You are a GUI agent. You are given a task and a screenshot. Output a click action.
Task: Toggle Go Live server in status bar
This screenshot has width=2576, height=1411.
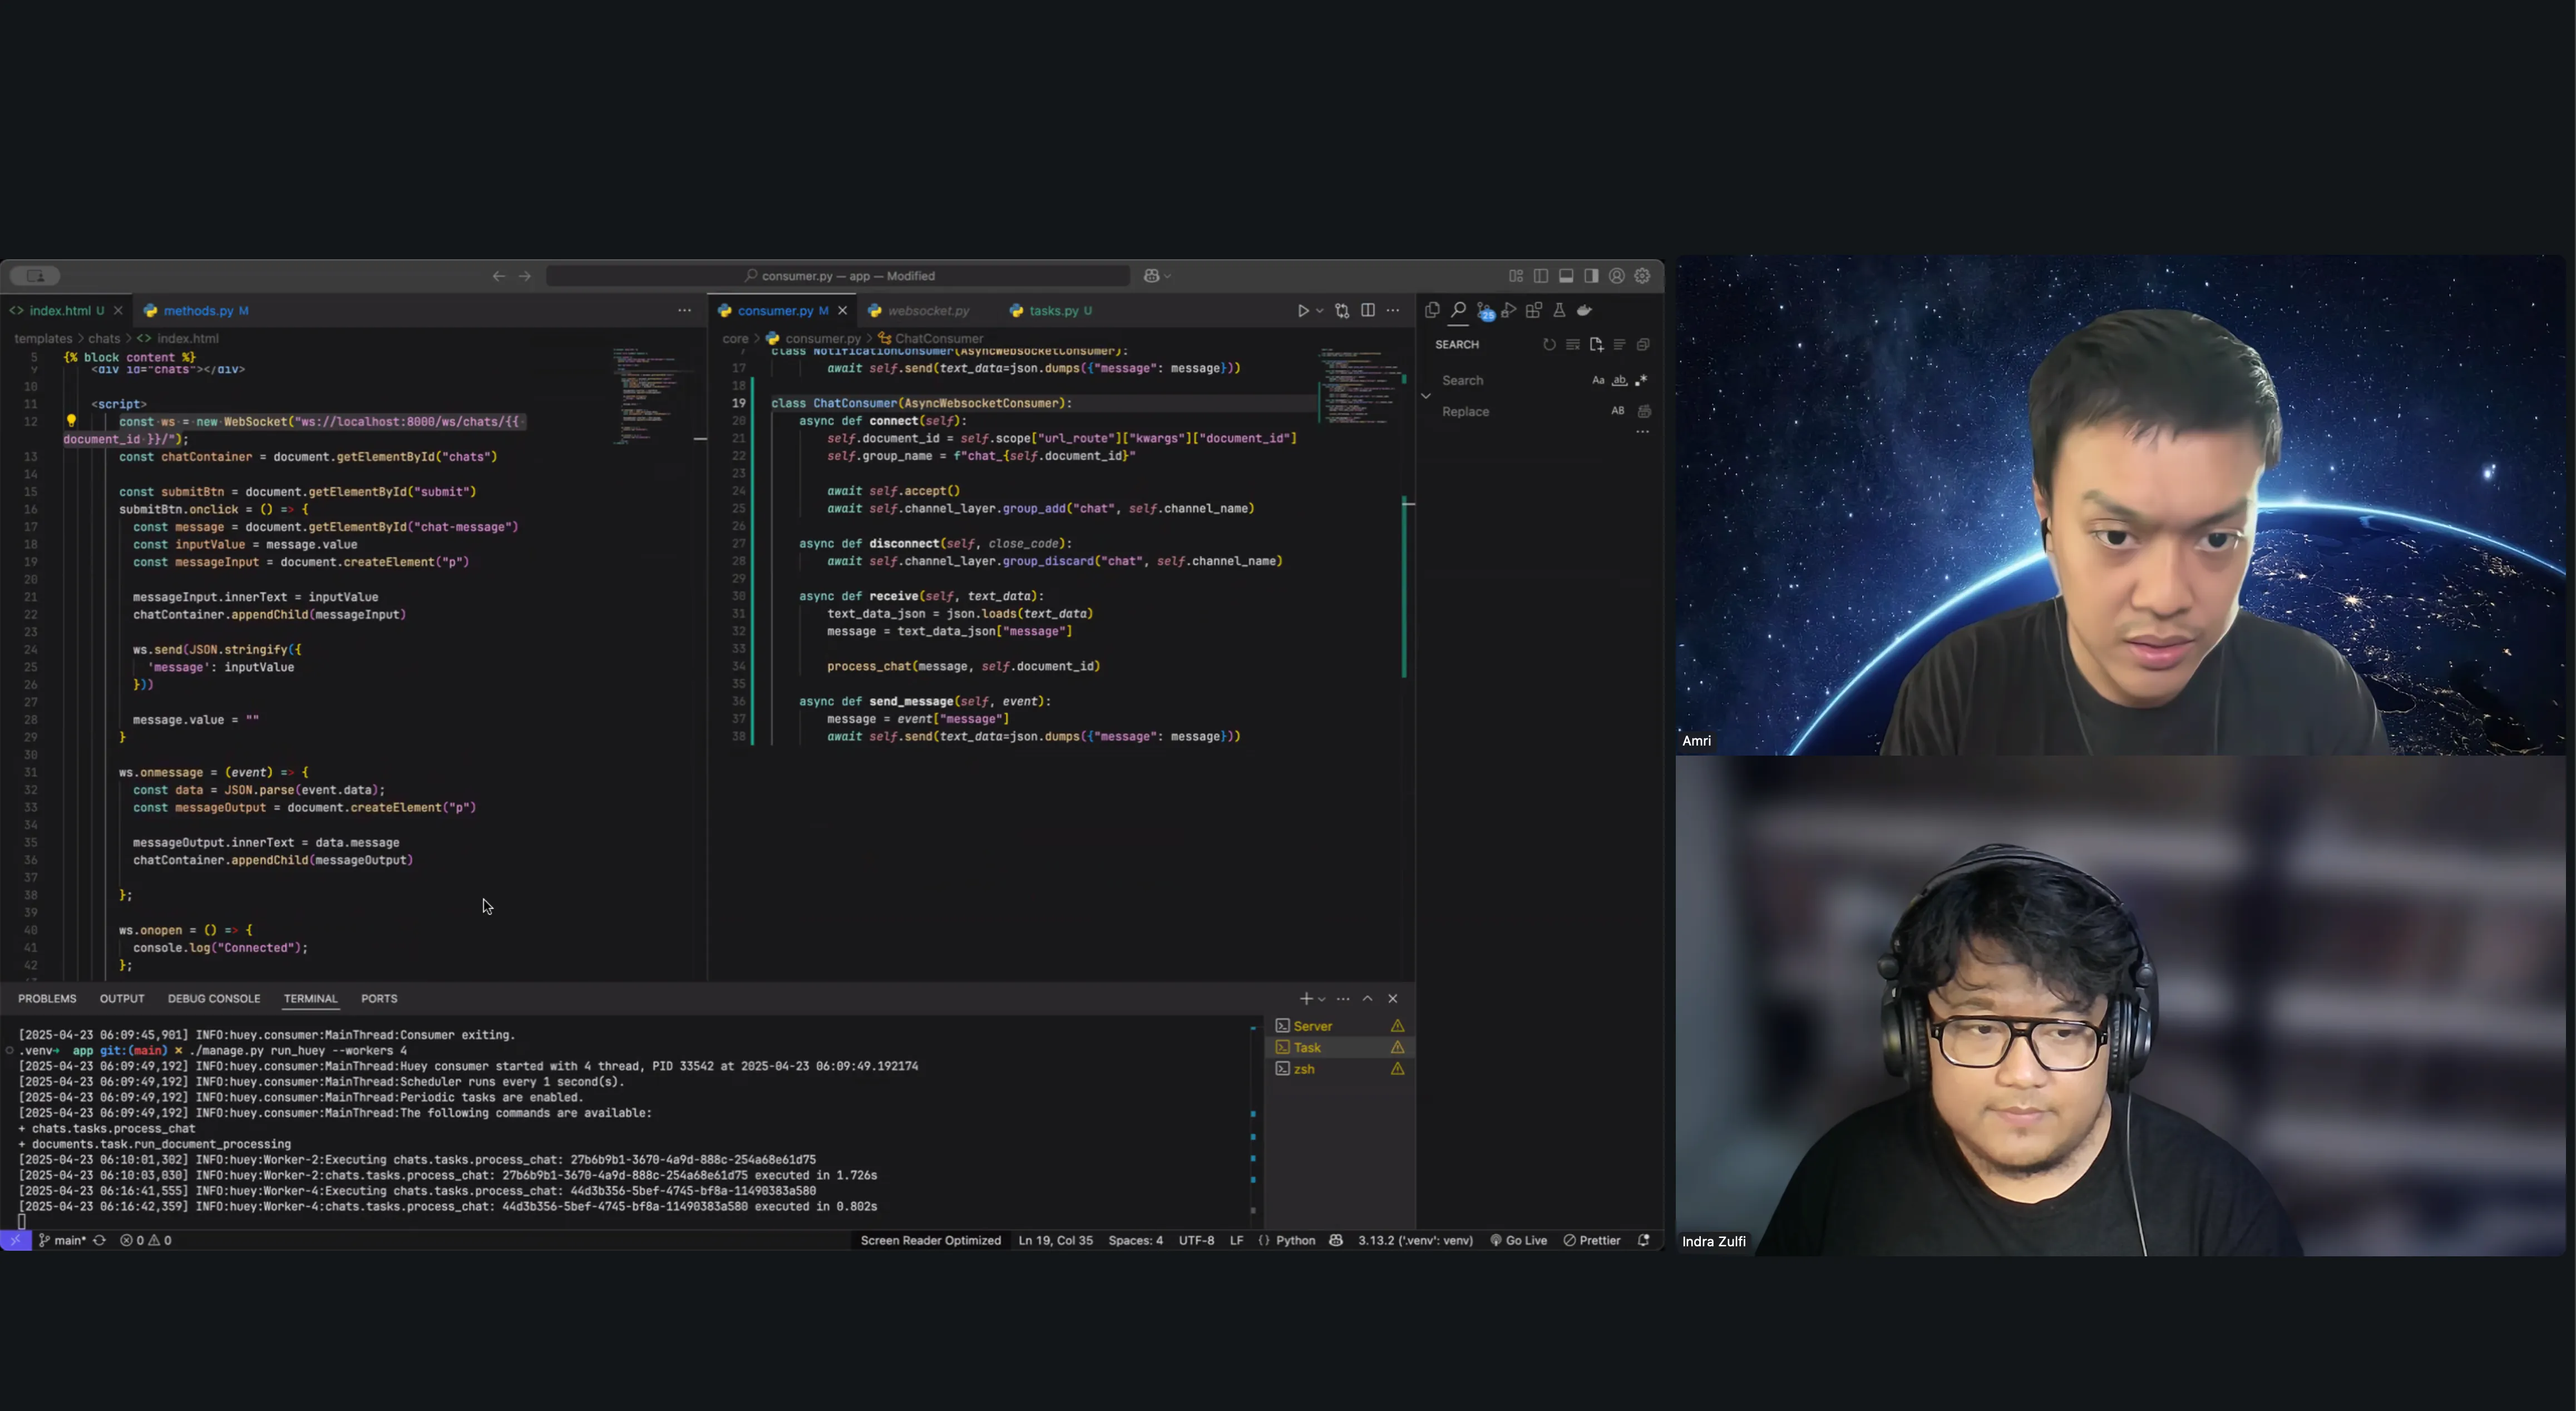[1519, 1240]
